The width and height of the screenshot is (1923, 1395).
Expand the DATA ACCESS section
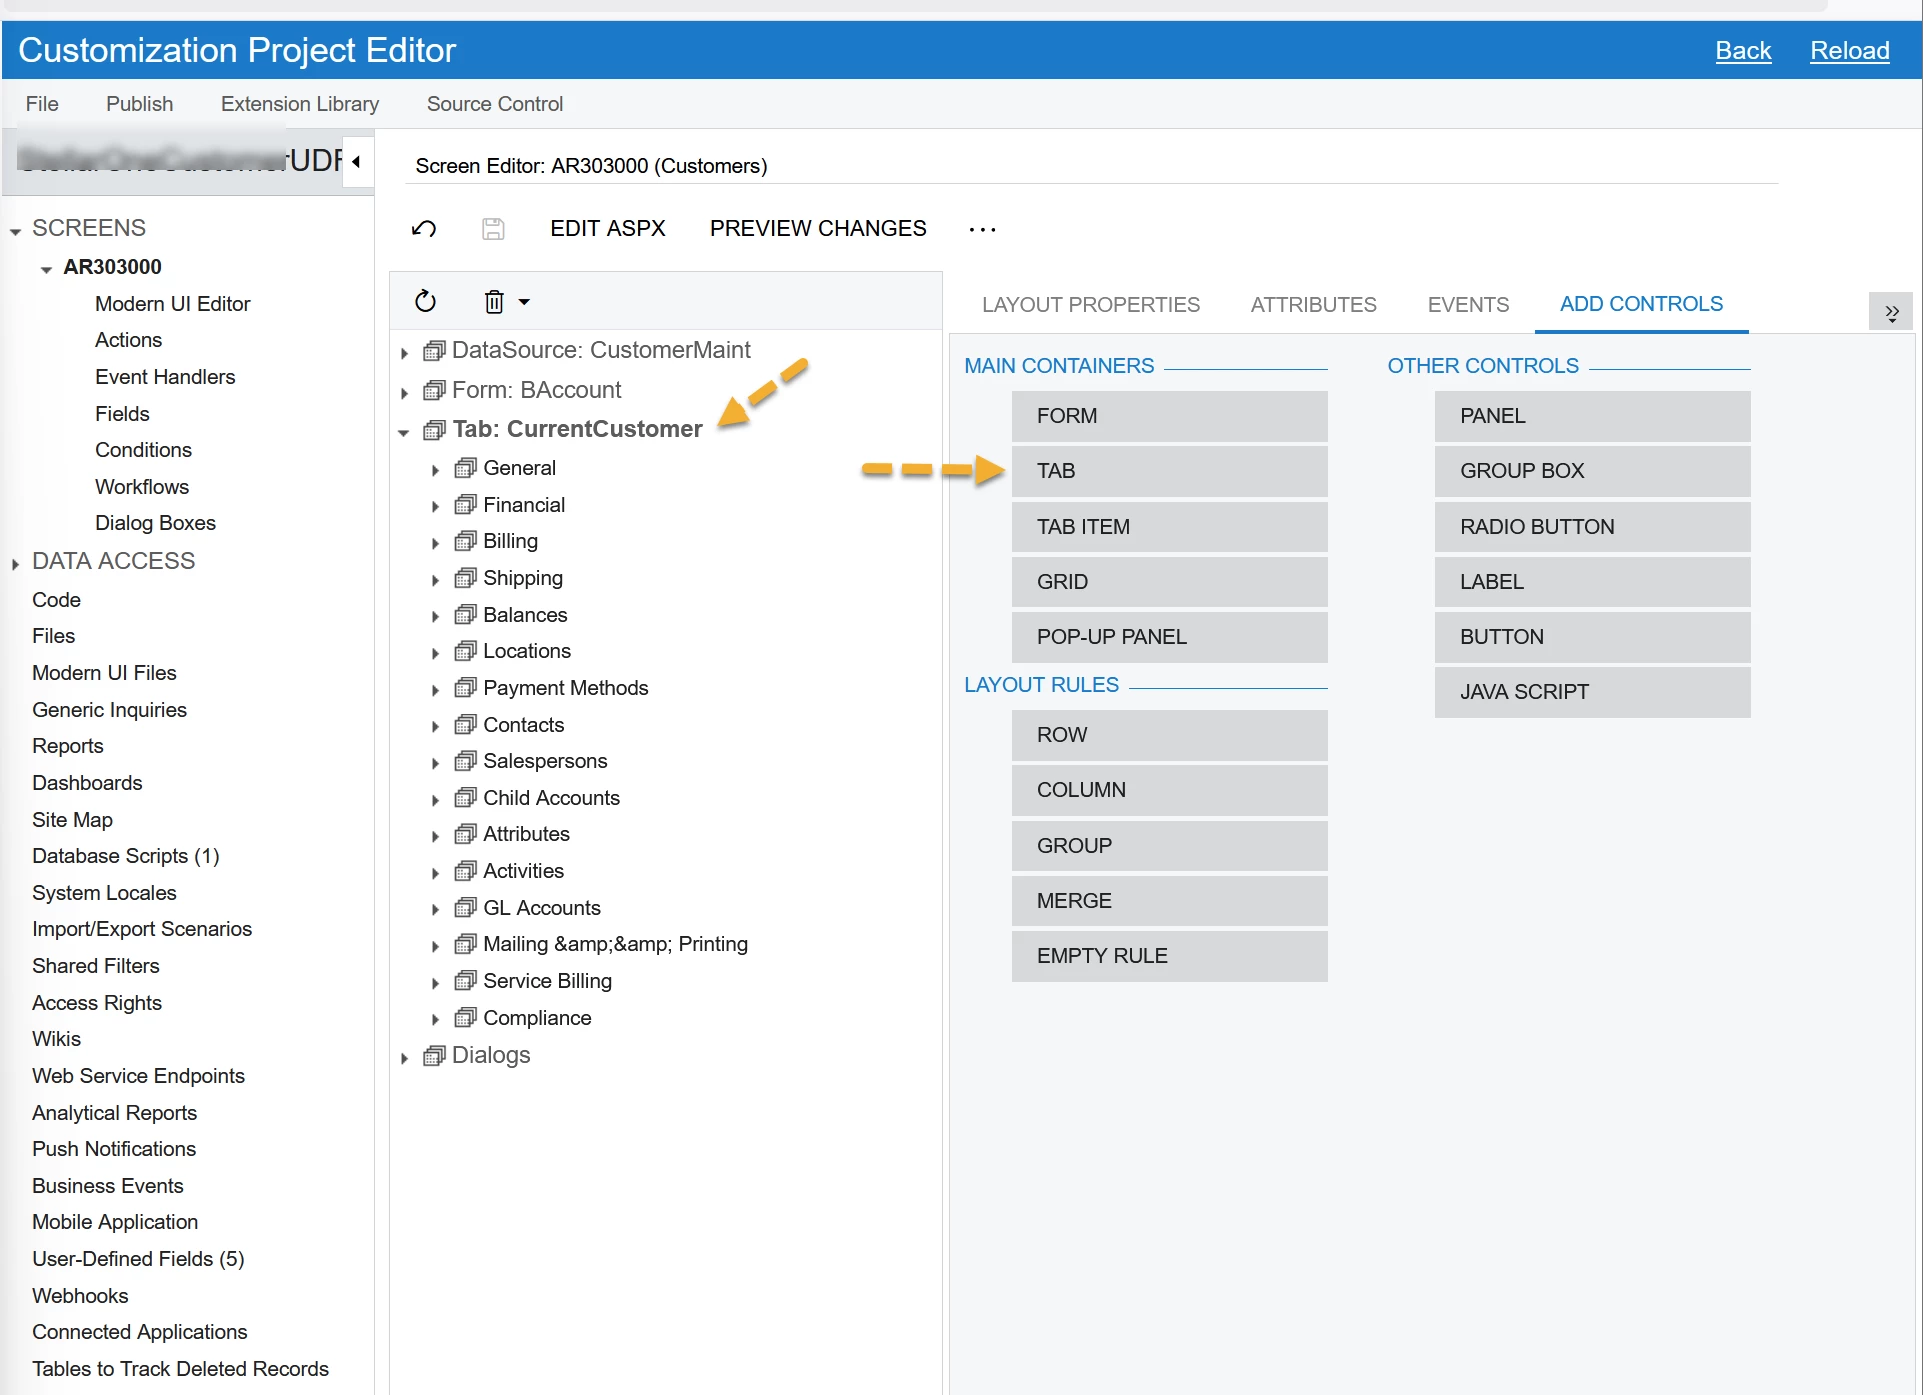(15, 564)
